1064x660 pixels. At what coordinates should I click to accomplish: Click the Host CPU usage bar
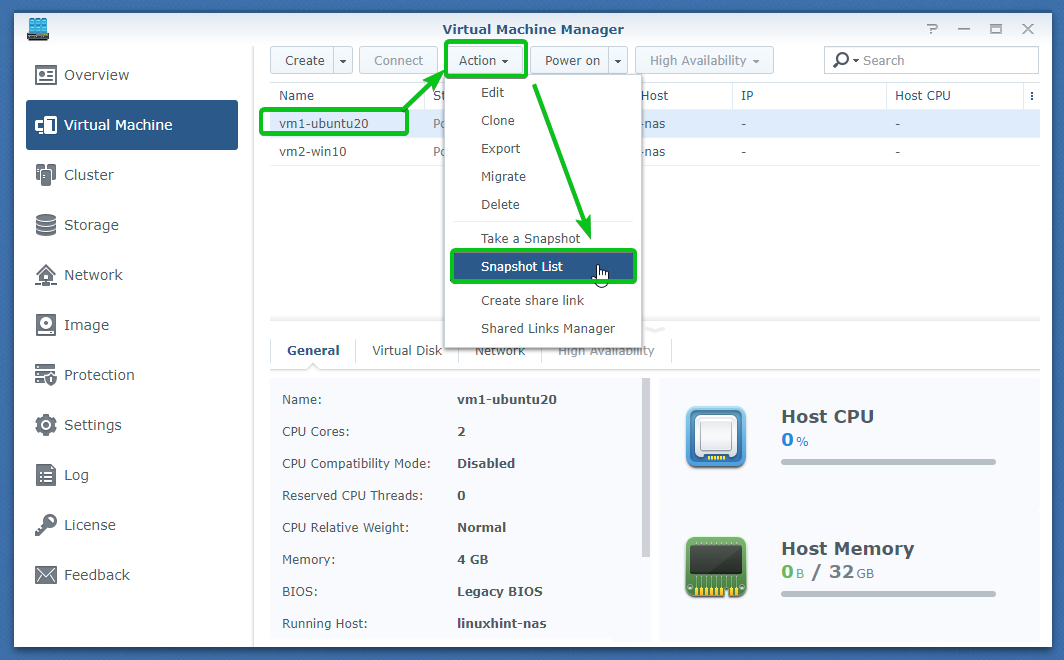tap(888, 462)
